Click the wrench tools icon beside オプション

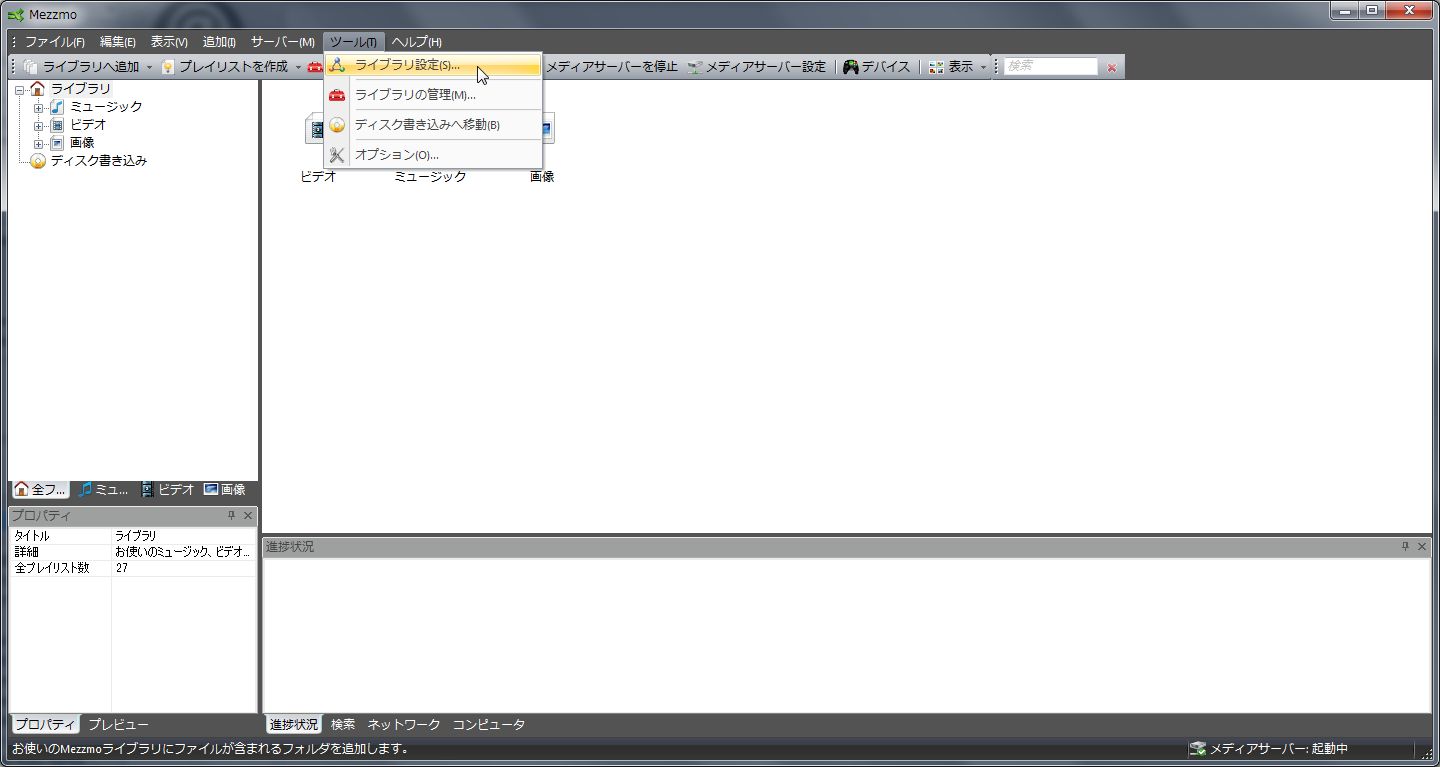click(x=337, y=155)
